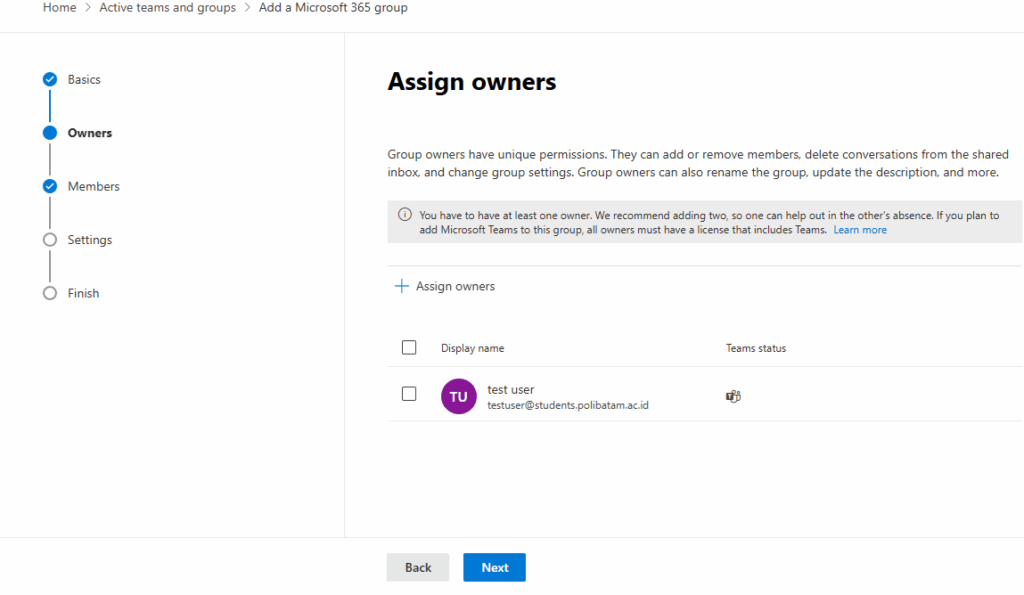Screen dimensions: 1024x595
Task: Click the Basics step checkmark icon
Action: 50,79
